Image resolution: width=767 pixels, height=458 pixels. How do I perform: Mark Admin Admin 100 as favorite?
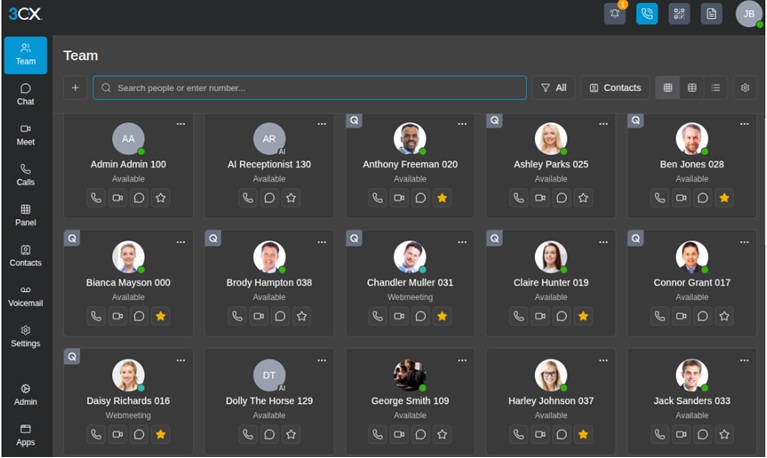(160, 198)
